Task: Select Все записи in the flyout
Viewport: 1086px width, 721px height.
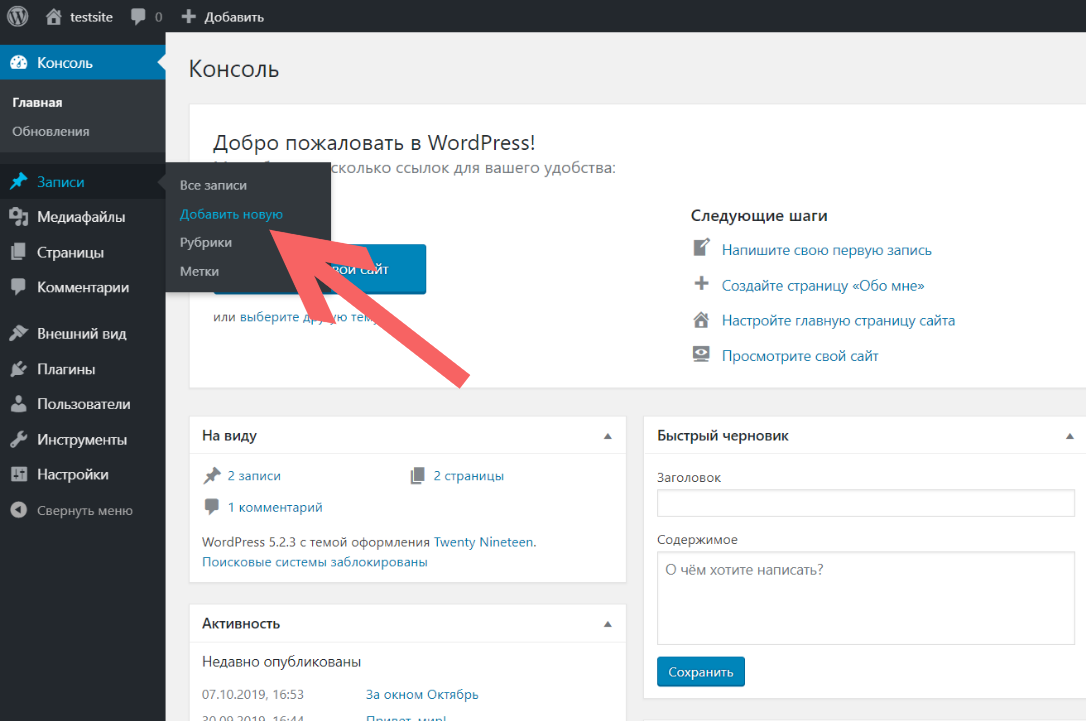Action: (213, 186)
